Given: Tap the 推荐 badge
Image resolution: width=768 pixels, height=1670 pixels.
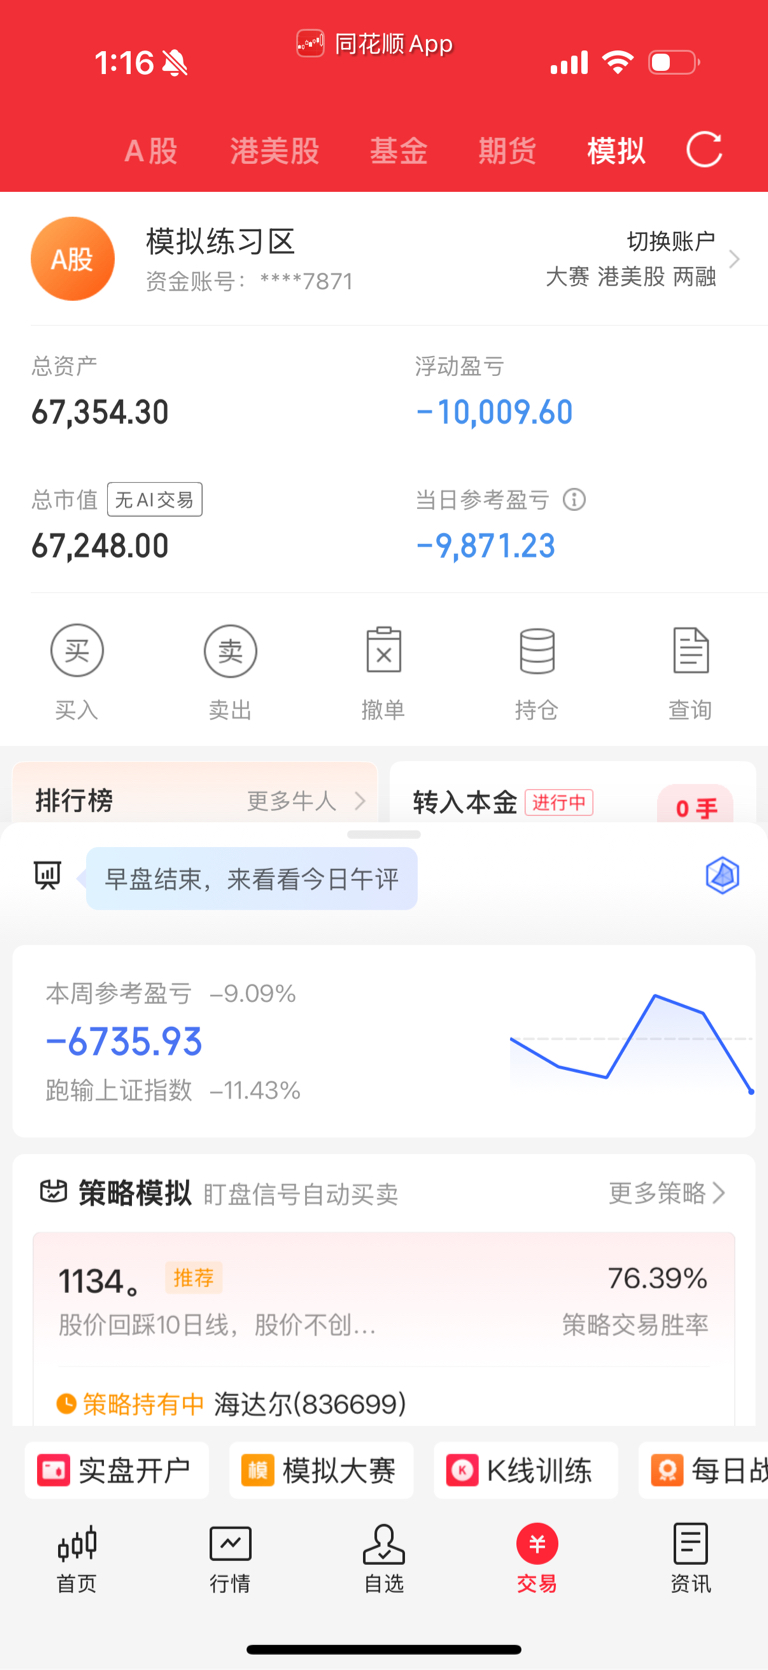Looking at the screenshot, I should (194, 1278).
